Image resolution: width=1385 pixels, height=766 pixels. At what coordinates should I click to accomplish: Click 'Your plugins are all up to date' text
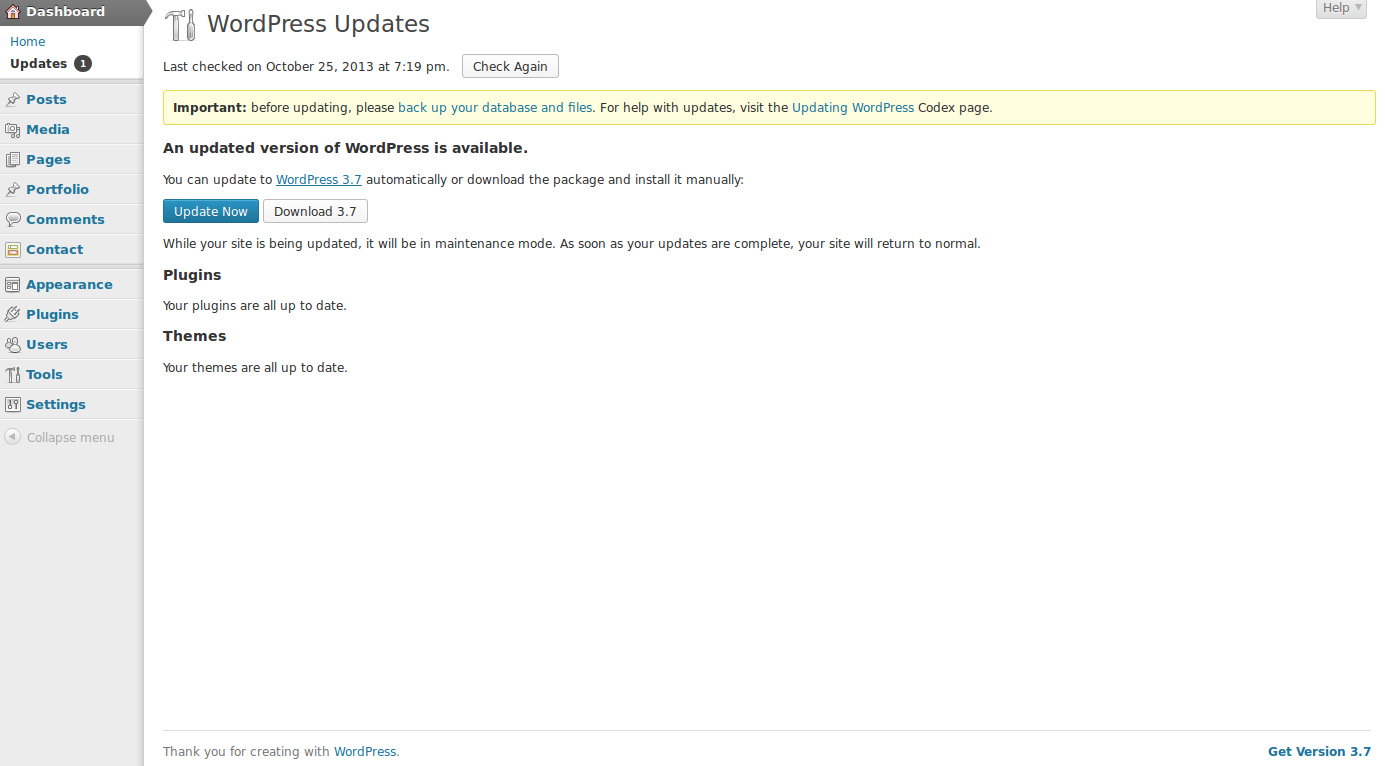[x=255, y=306]
